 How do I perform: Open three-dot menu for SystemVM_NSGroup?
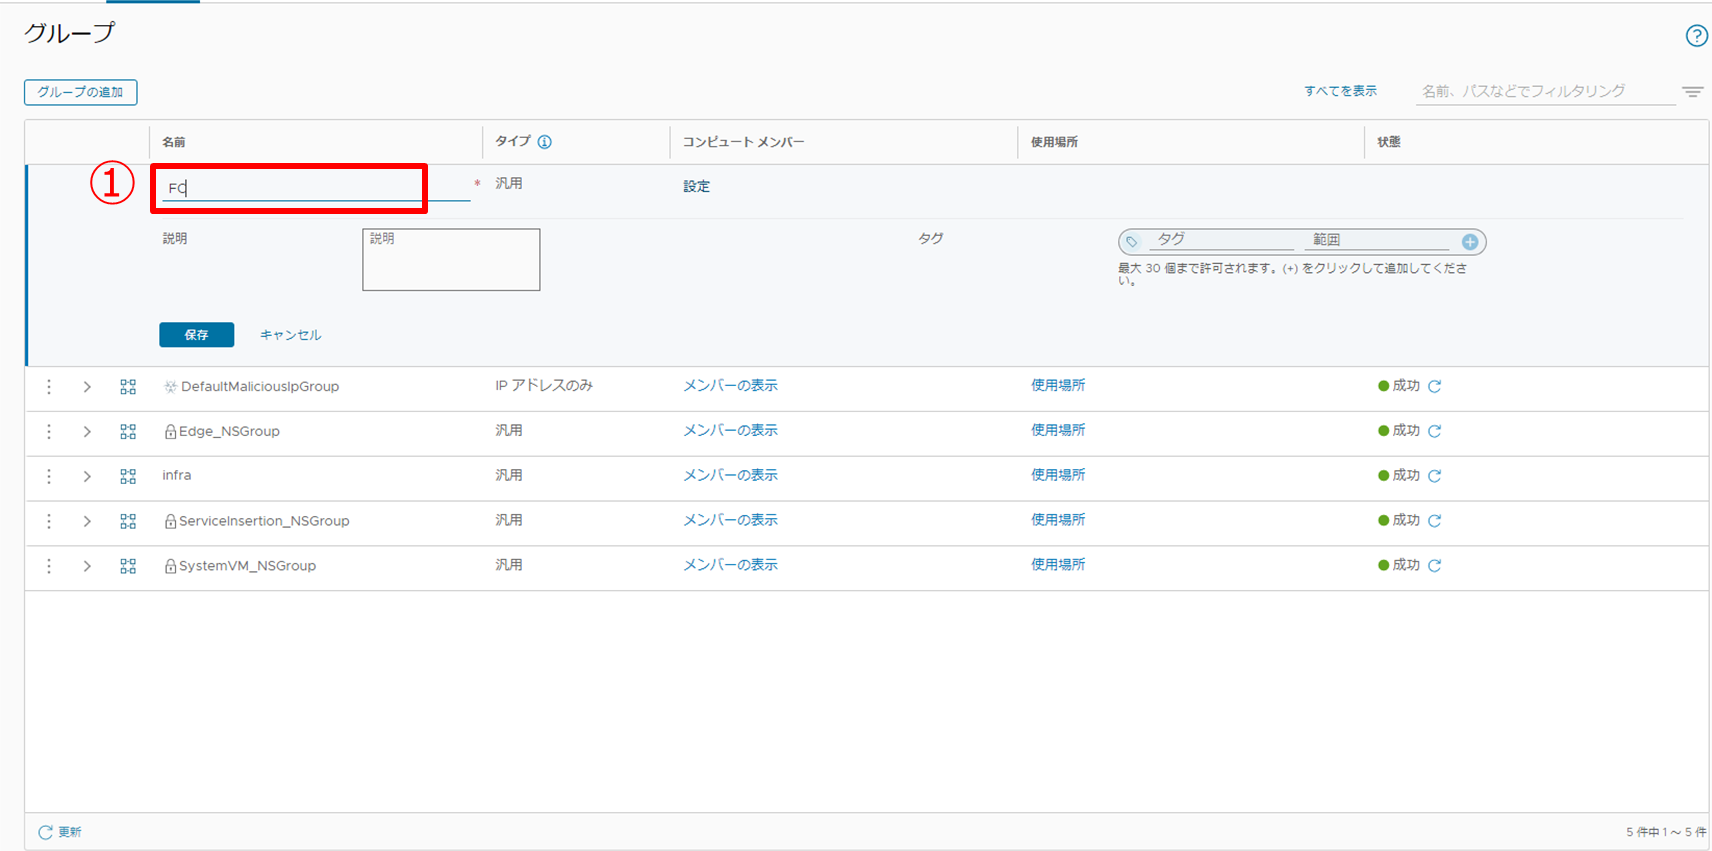click(x=49, y=566)
